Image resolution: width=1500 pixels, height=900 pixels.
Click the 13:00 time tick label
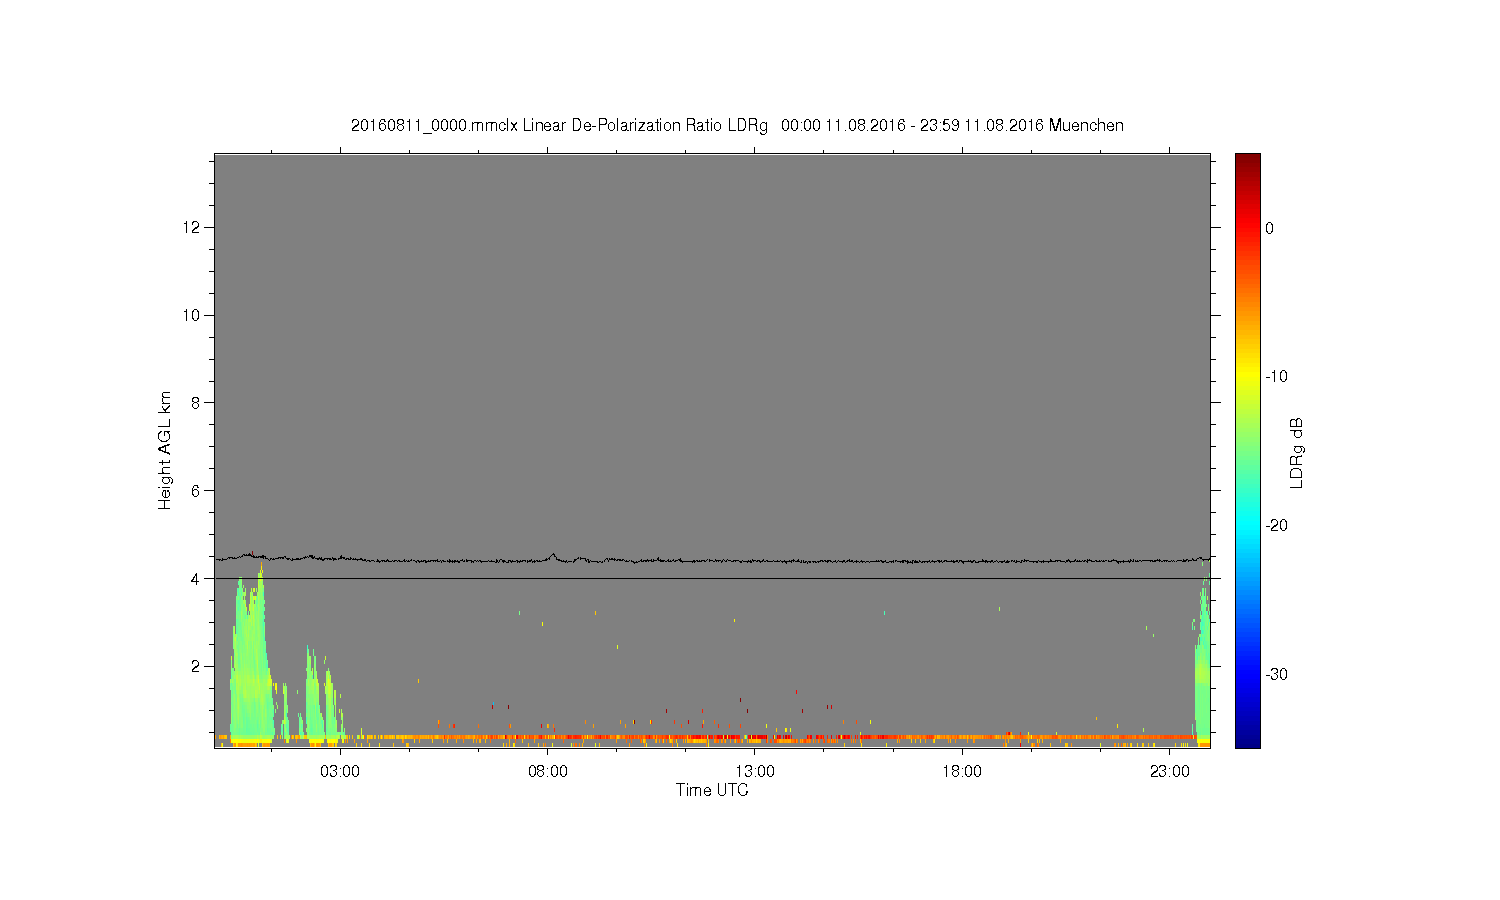click(x=755, y=772)
